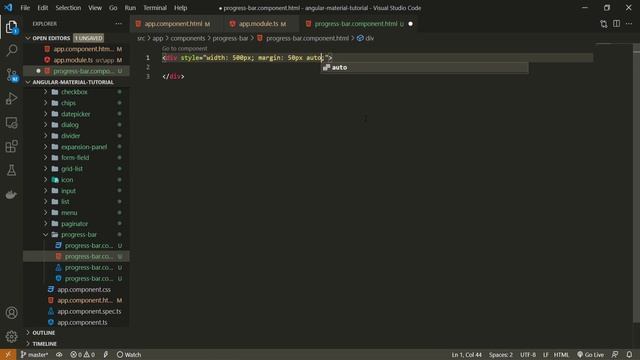Expand the datepicker folder

46,114
